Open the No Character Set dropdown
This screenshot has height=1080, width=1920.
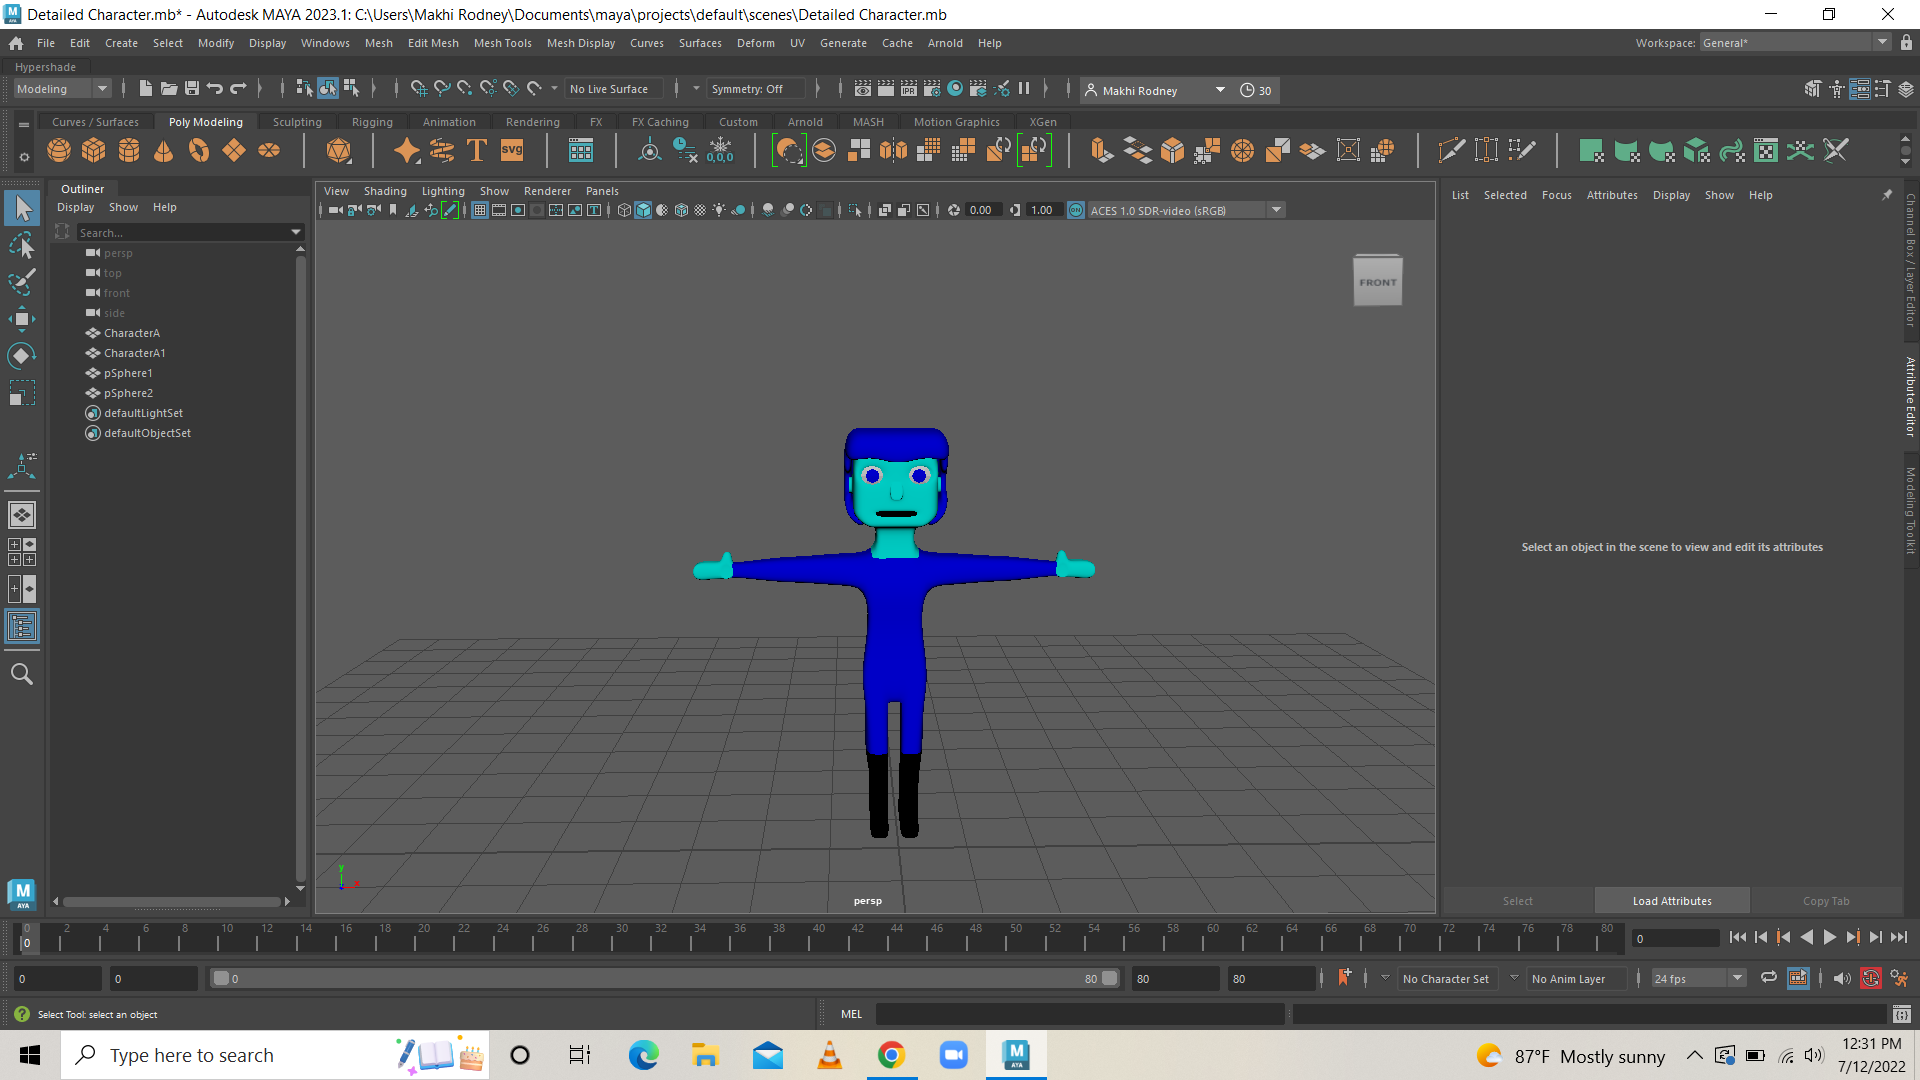click(x=1446, y=978)
